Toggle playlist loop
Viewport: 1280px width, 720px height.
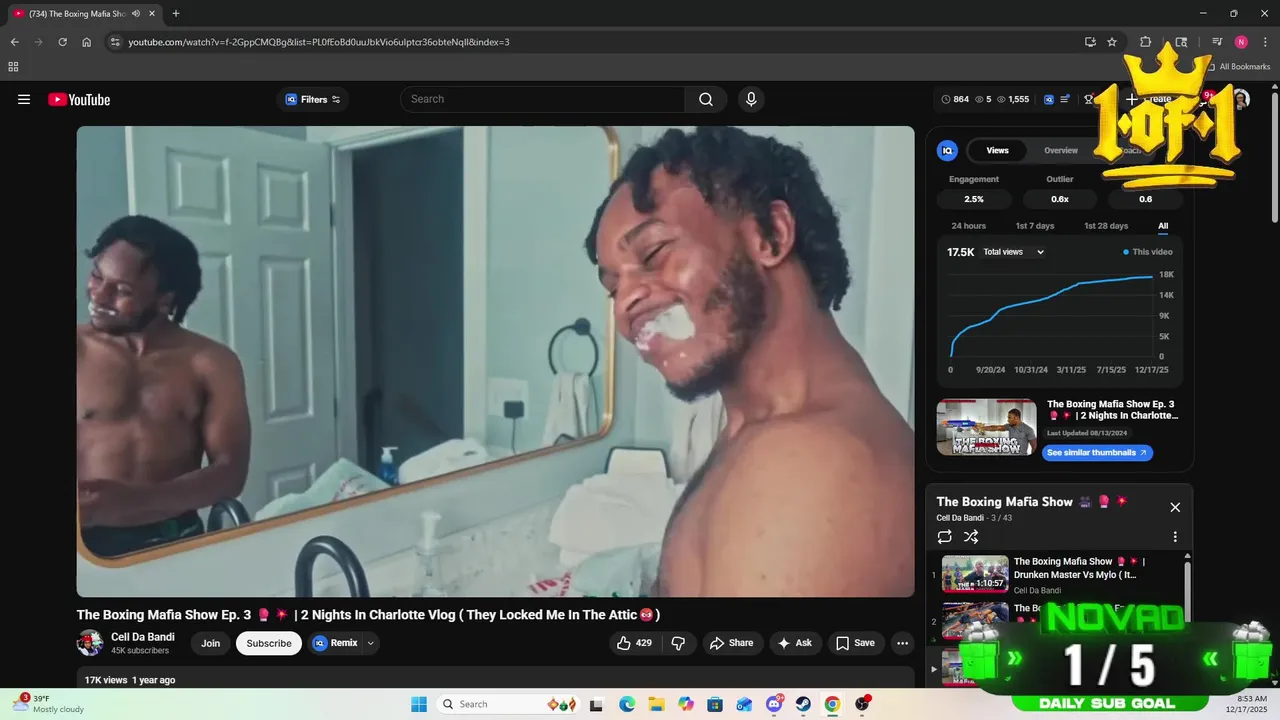click(944, 537)
